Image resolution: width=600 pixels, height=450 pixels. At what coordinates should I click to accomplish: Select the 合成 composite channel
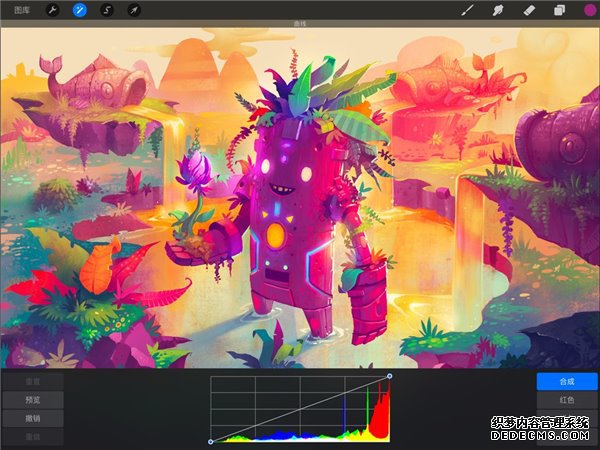coord(567,382)
